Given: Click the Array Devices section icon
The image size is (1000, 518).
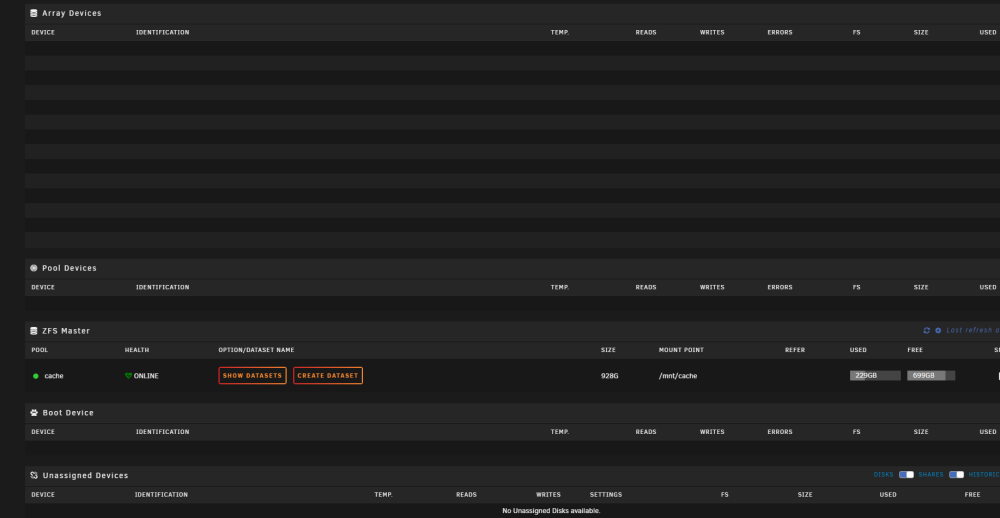Looking at the screenshot, I should 34,13.
